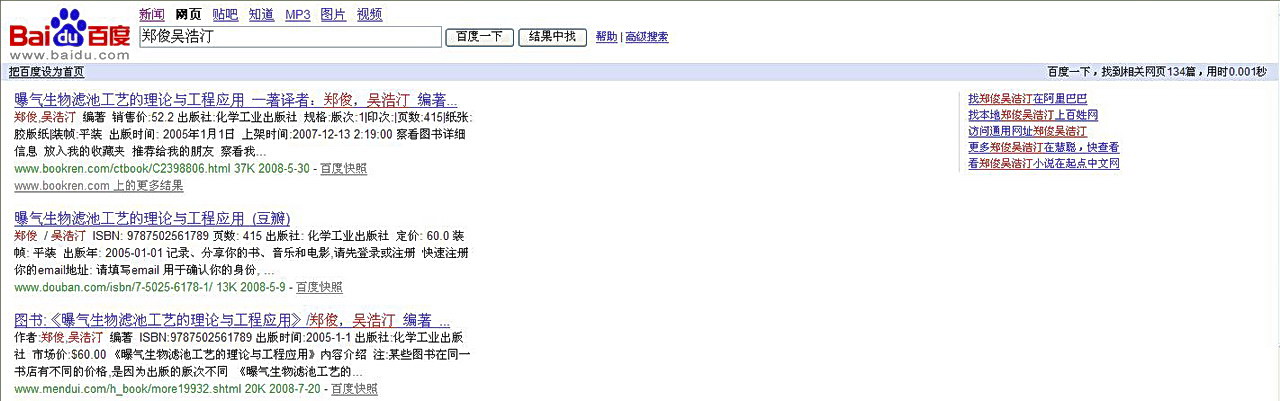Click sidebar link 找本地郑俊吴浩汀上百姓网
Screen dimensions: 1280x401
pos(1033,115)
